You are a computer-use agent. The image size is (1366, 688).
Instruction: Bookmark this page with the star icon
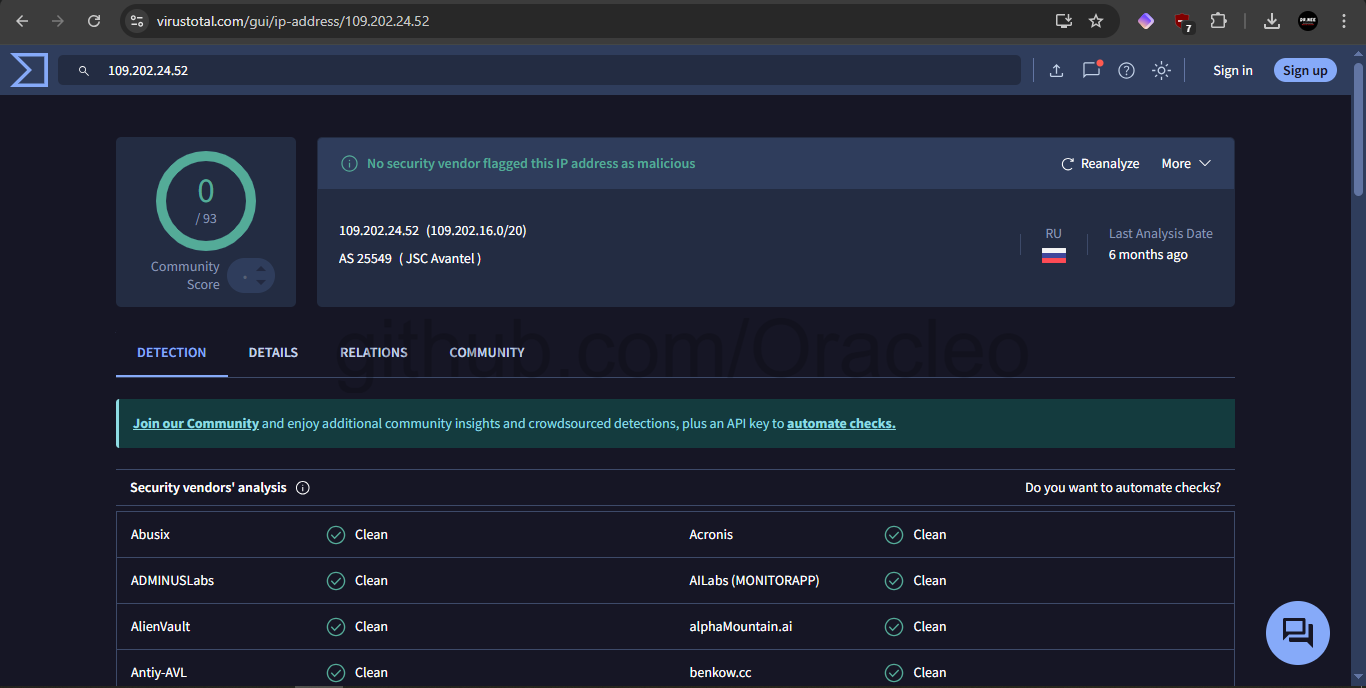click(x=1096, y=20)
